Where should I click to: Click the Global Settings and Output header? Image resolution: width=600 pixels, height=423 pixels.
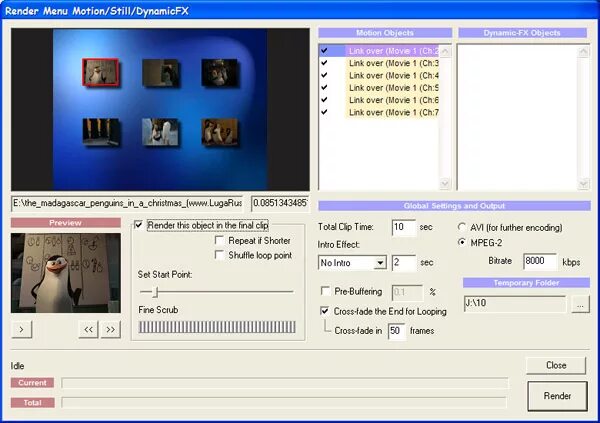(x=454, y=206)
